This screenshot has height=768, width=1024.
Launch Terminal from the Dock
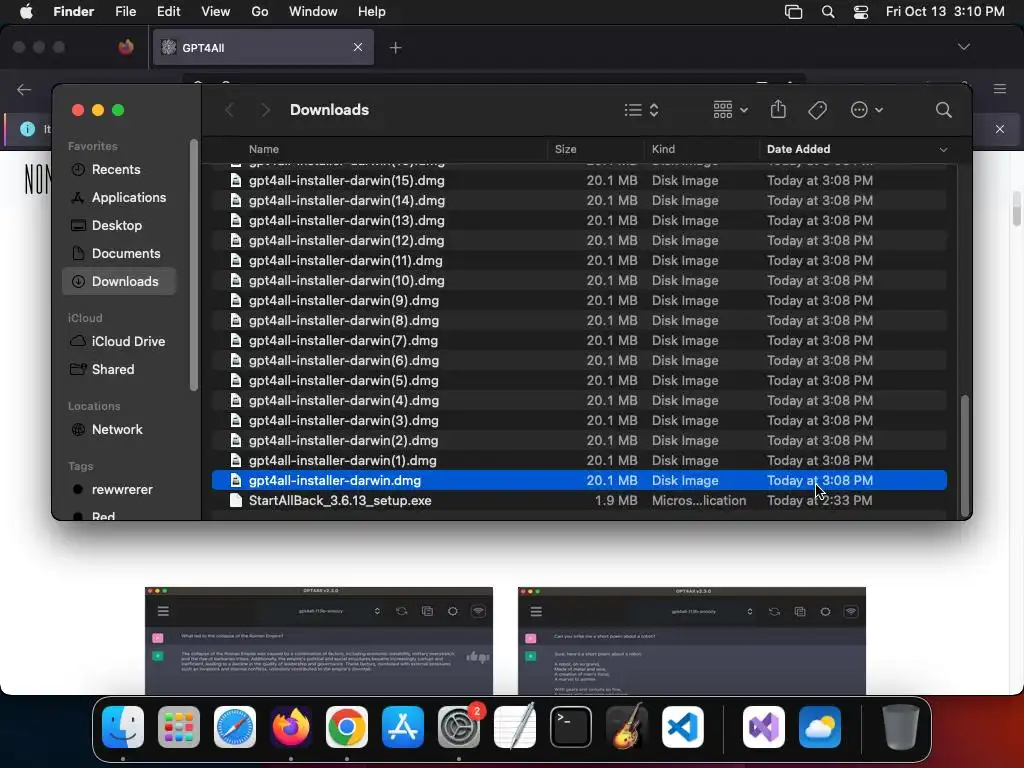(x=571, y=727)
